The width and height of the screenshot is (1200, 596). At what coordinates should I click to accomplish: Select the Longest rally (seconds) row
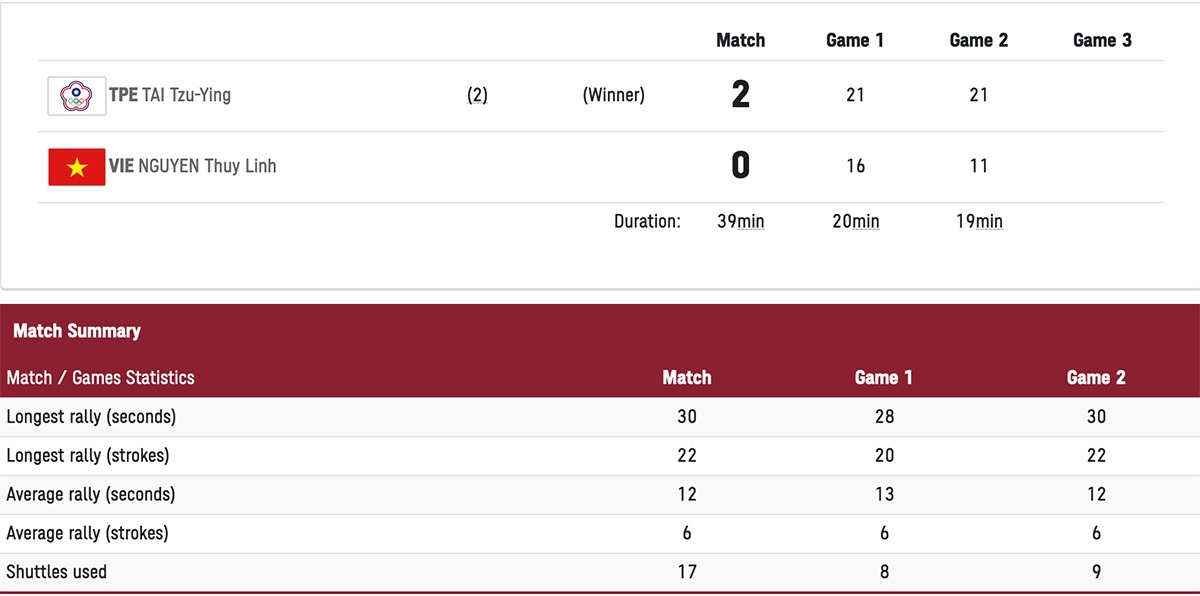click(x=600, y=417)
